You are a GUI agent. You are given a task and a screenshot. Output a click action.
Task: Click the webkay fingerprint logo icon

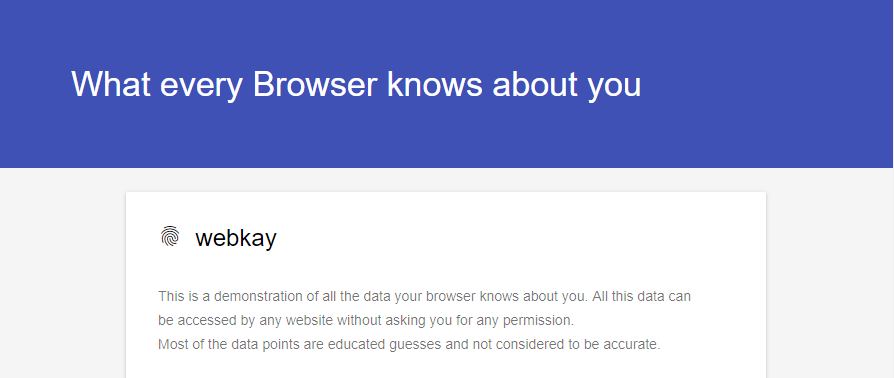(170, 236)
